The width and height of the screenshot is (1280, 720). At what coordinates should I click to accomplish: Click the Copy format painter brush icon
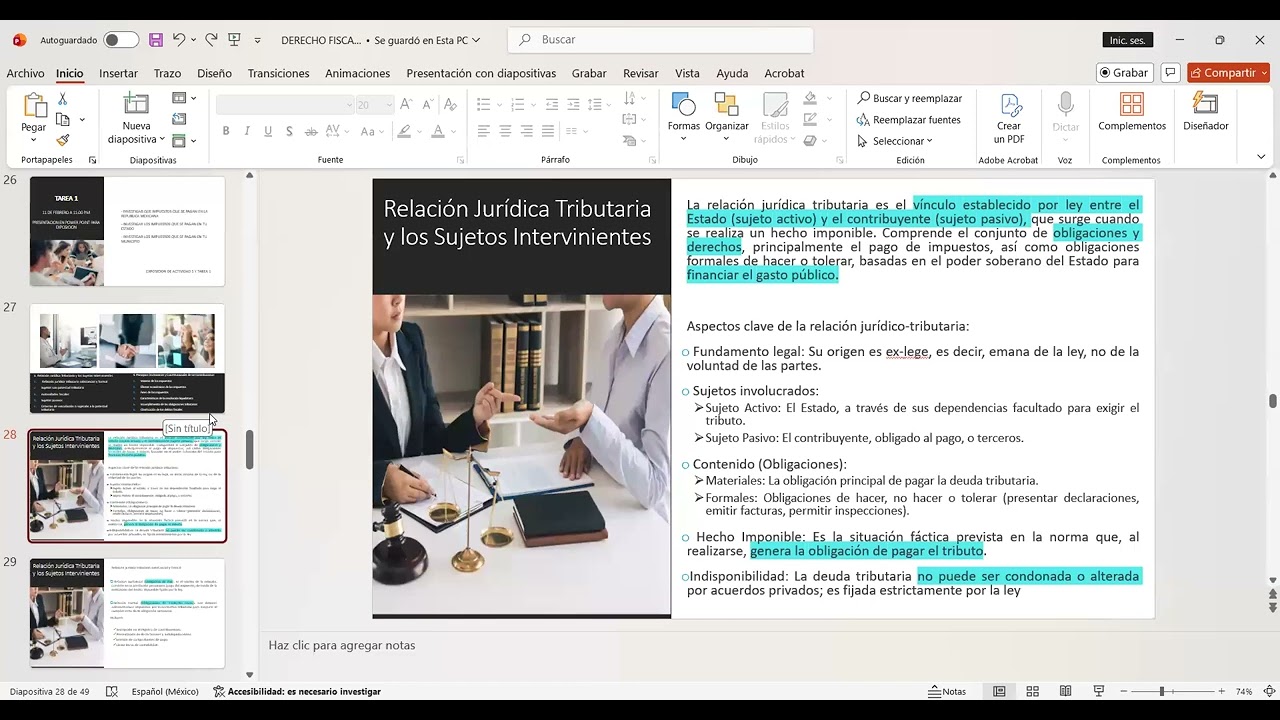coord(63,141)
